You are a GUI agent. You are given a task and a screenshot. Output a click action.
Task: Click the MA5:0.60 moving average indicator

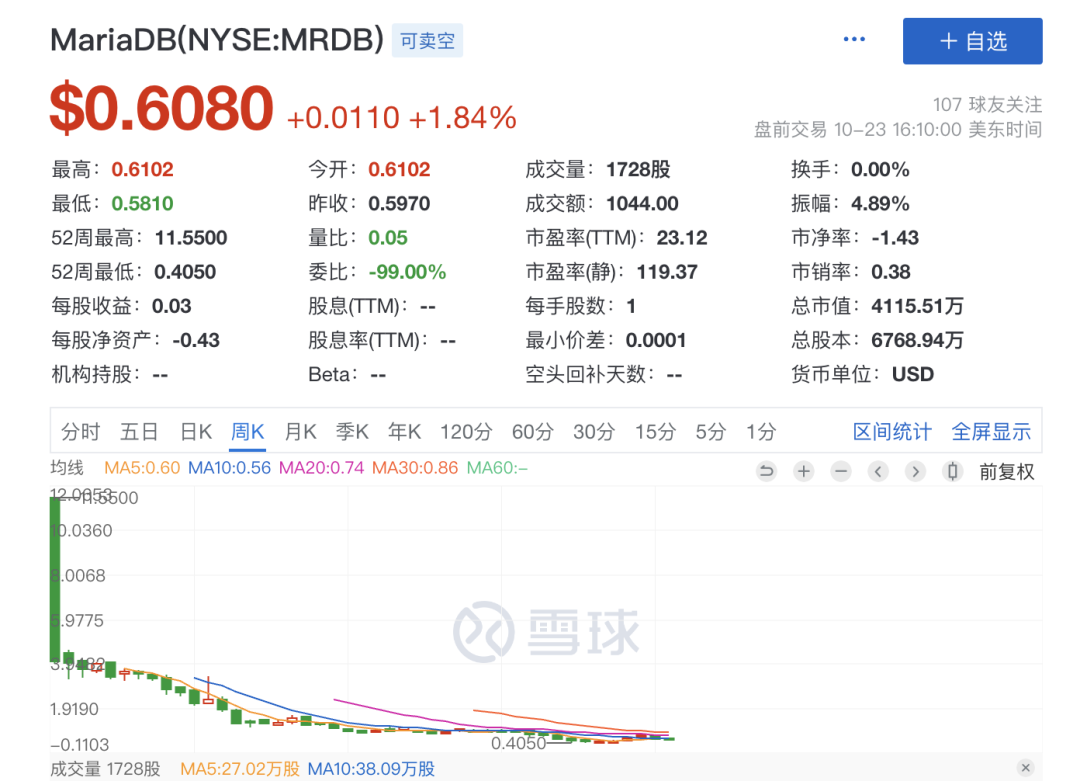coord(142,468)
